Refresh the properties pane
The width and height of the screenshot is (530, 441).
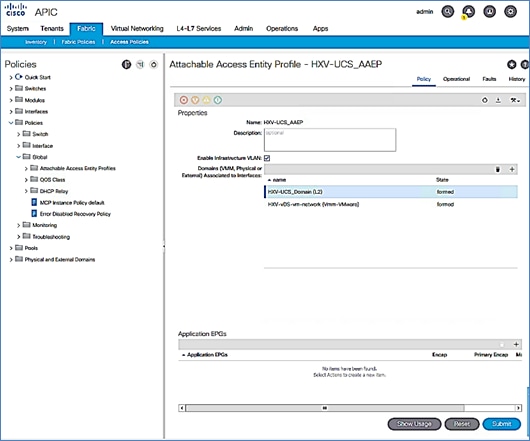485,100
